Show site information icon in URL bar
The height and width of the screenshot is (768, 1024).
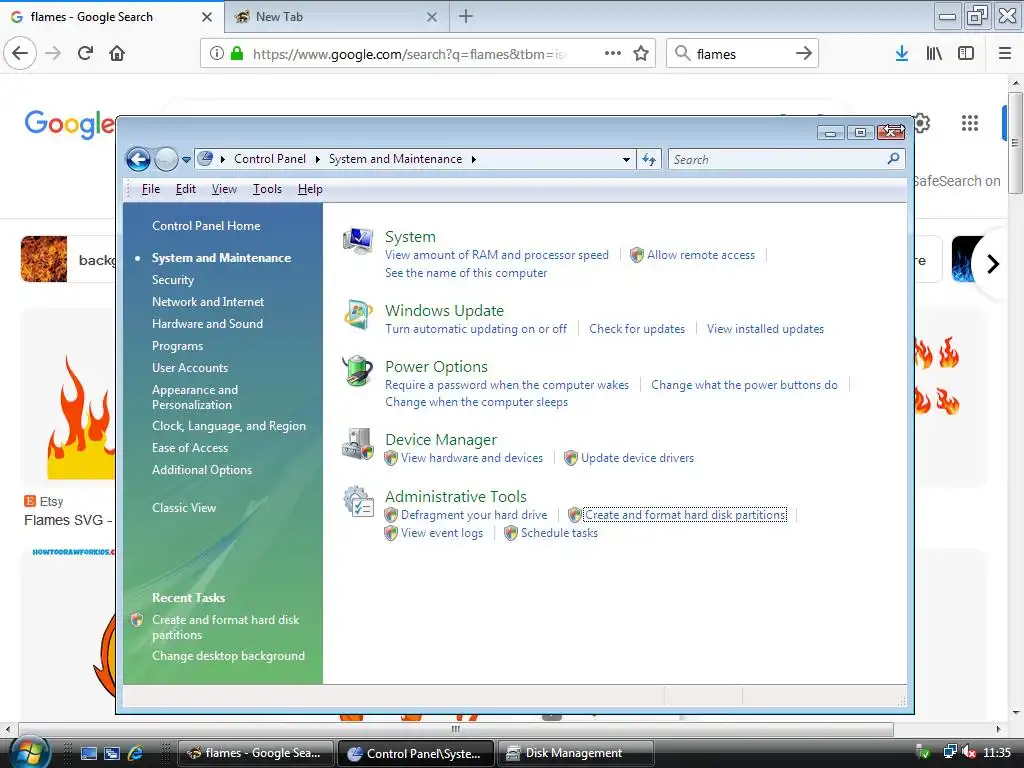tap(216, 53)
